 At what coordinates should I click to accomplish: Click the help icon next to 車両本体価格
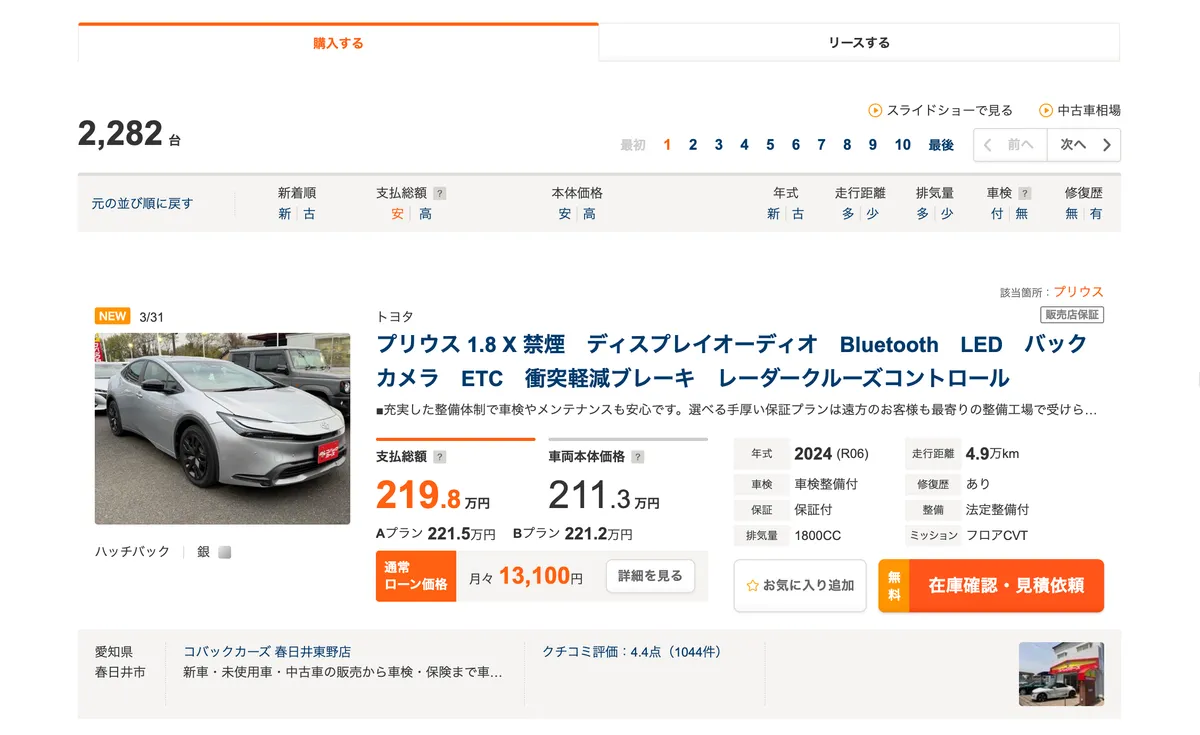[x=636, y=455]
